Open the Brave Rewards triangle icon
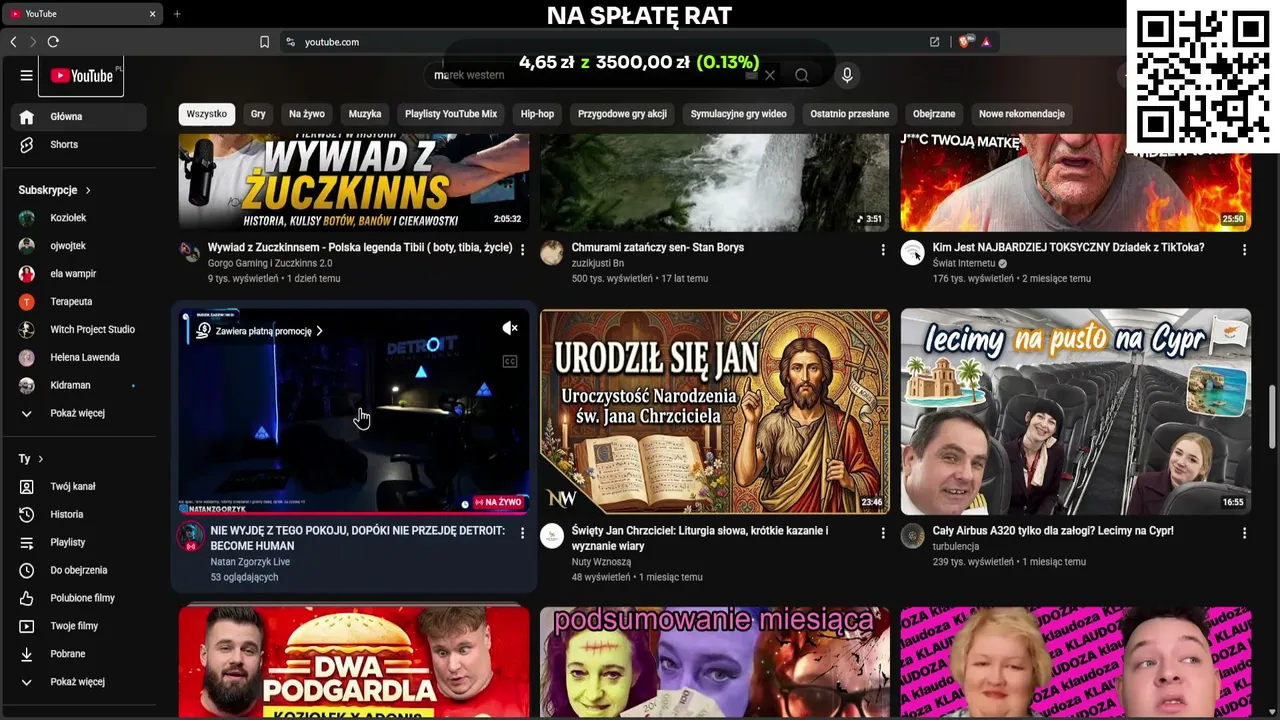This screenshot has height=720, width=1280. click(x=986, y=42)
